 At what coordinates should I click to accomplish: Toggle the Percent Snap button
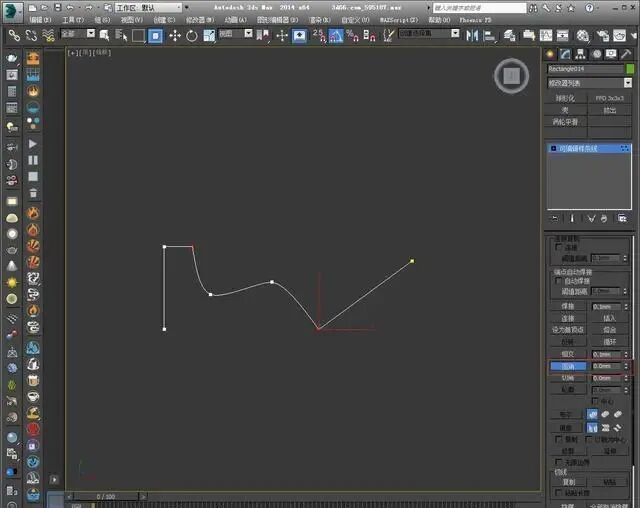point(352,36)
